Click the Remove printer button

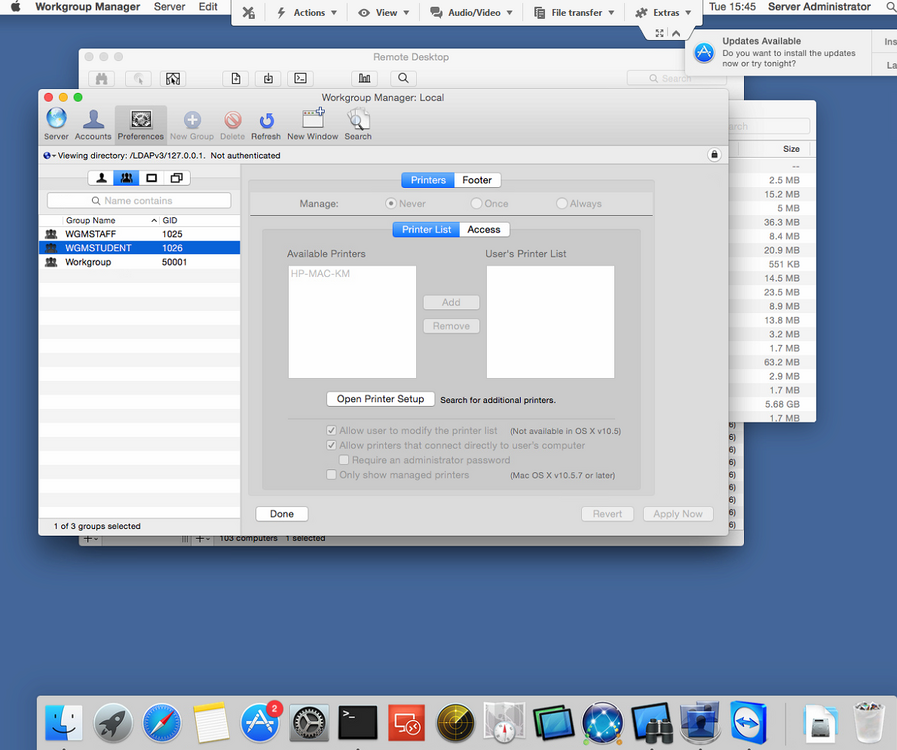[451, 326]
